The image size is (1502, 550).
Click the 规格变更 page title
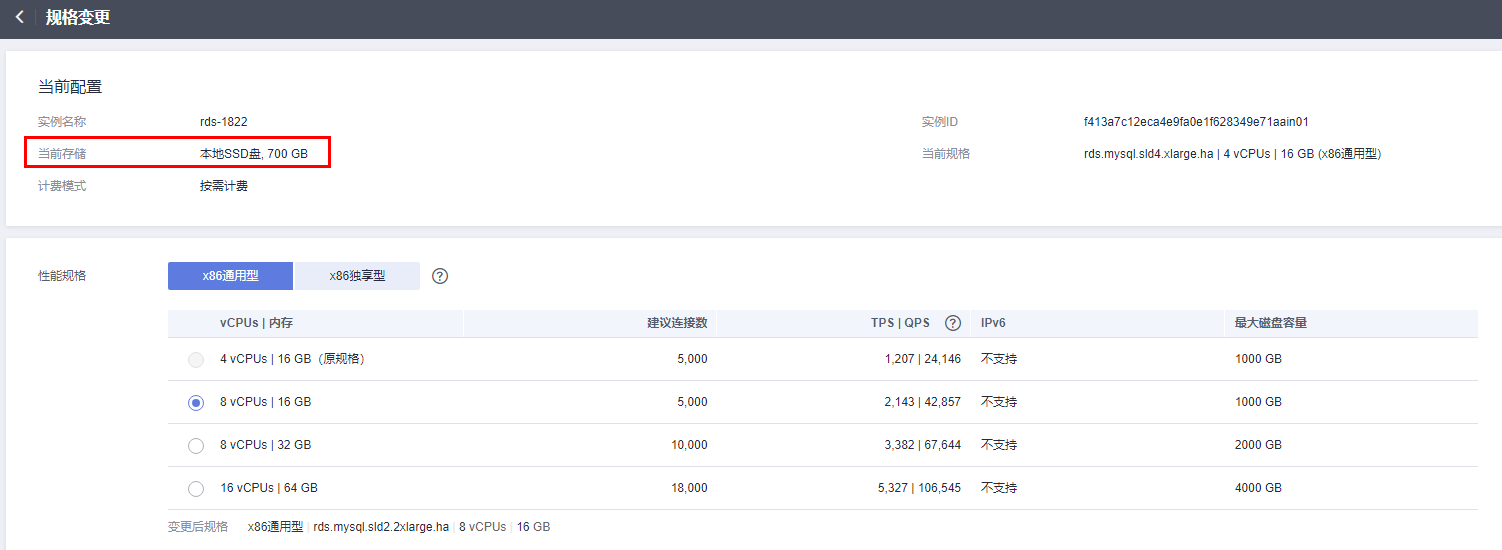point(78,18)
